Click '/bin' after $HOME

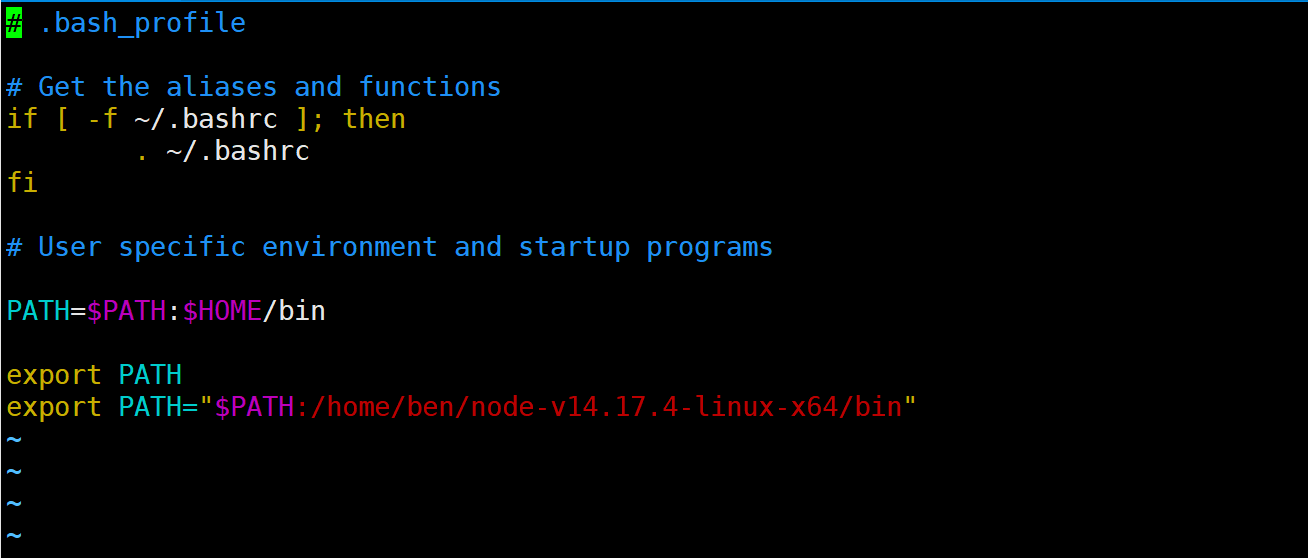[x=294, y=311]
